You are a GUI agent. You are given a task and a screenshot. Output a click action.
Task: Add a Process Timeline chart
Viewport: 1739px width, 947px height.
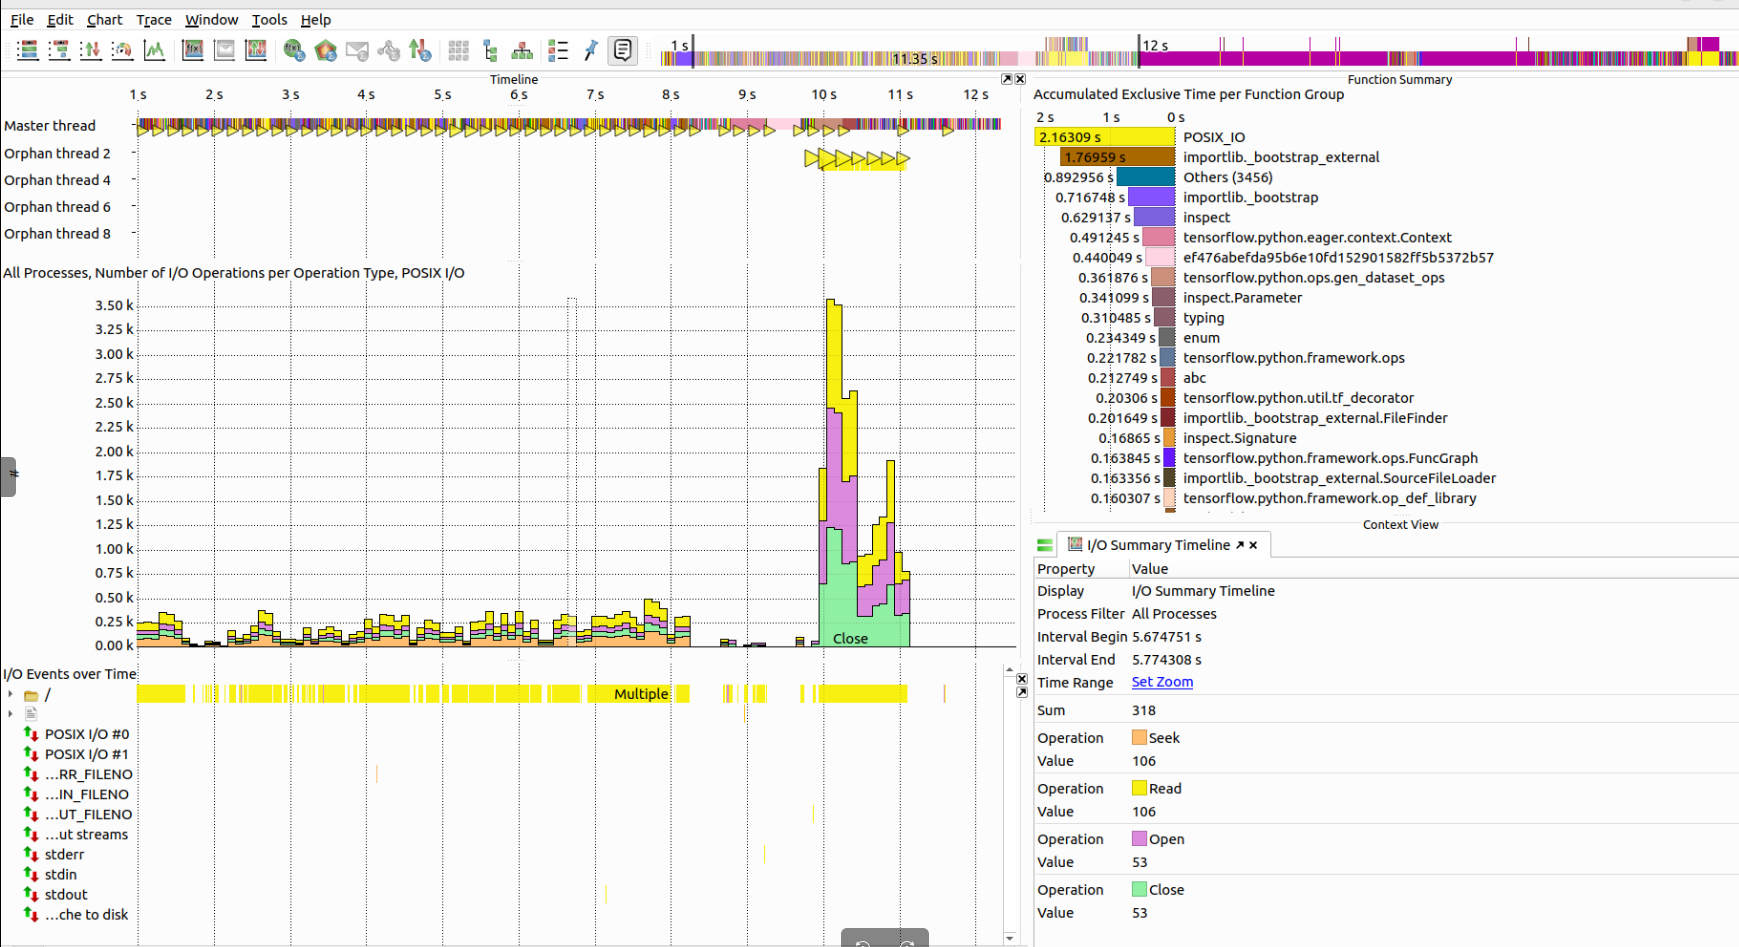coord(59,50)
